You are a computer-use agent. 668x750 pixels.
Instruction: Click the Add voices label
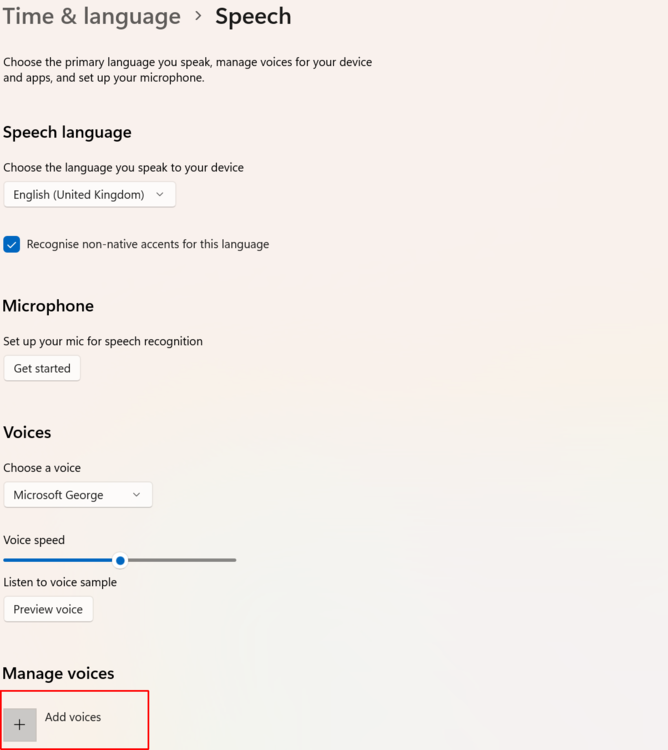click(73, 717)
